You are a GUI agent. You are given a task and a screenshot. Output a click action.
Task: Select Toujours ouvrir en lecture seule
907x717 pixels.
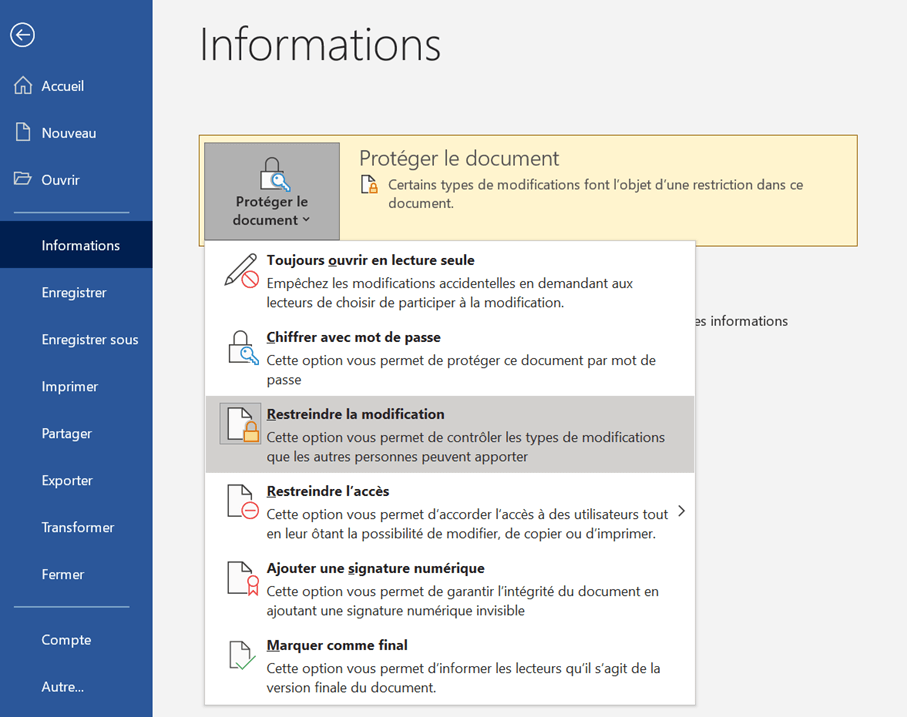[x=450, y=280]
